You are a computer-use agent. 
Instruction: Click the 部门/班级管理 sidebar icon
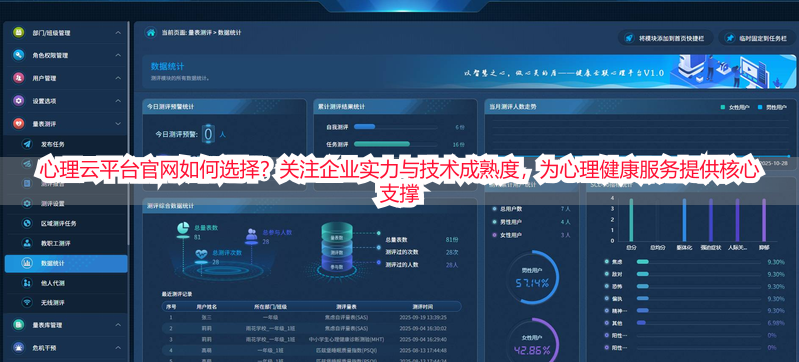18,32
